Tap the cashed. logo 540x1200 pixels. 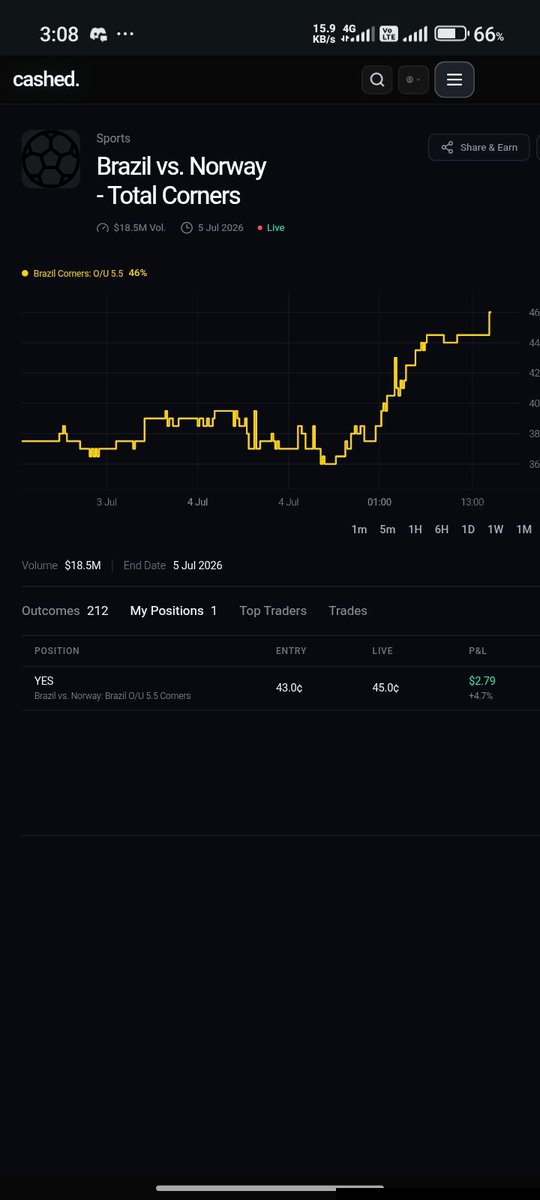(46, 80)
